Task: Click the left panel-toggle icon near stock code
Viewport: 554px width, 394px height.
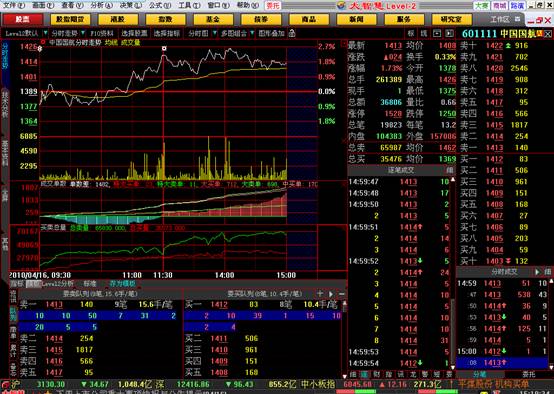Action: click(x=437, y=33)
